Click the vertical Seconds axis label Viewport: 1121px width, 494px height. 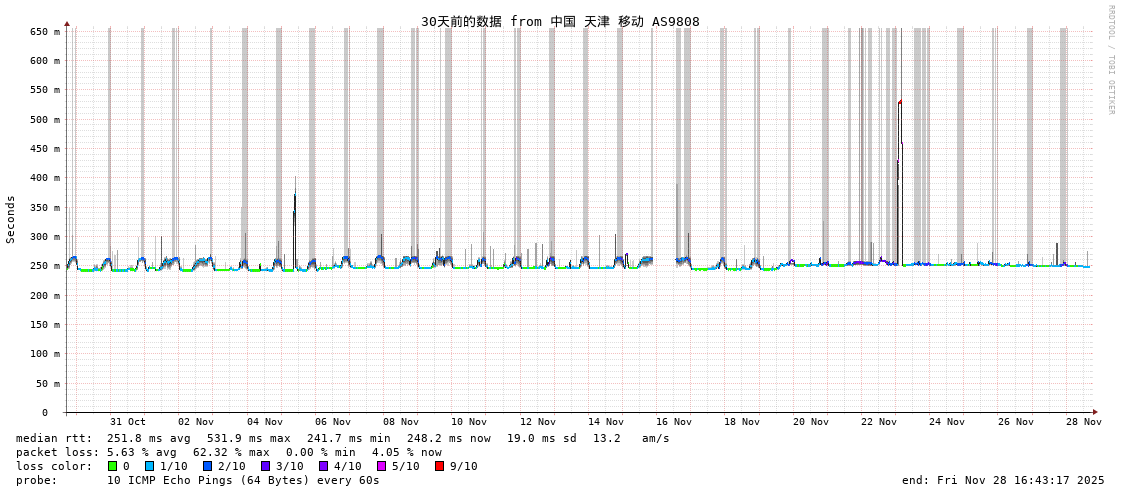click(x=11, y=219)
